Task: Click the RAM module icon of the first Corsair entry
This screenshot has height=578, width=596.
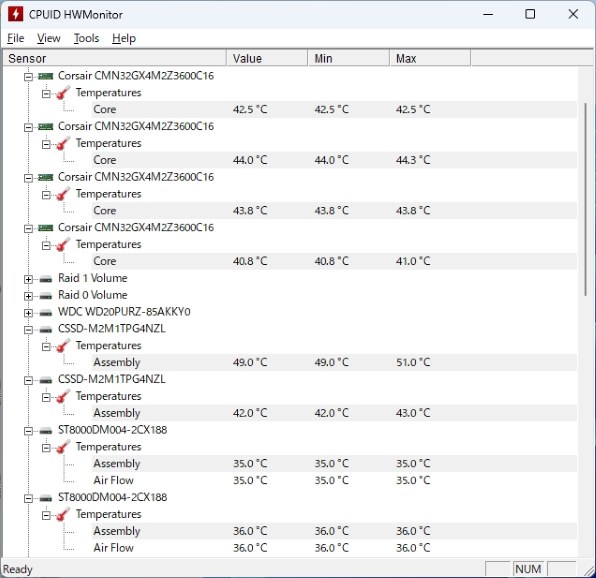Action: pyautogui.click(x=46, y=76)
